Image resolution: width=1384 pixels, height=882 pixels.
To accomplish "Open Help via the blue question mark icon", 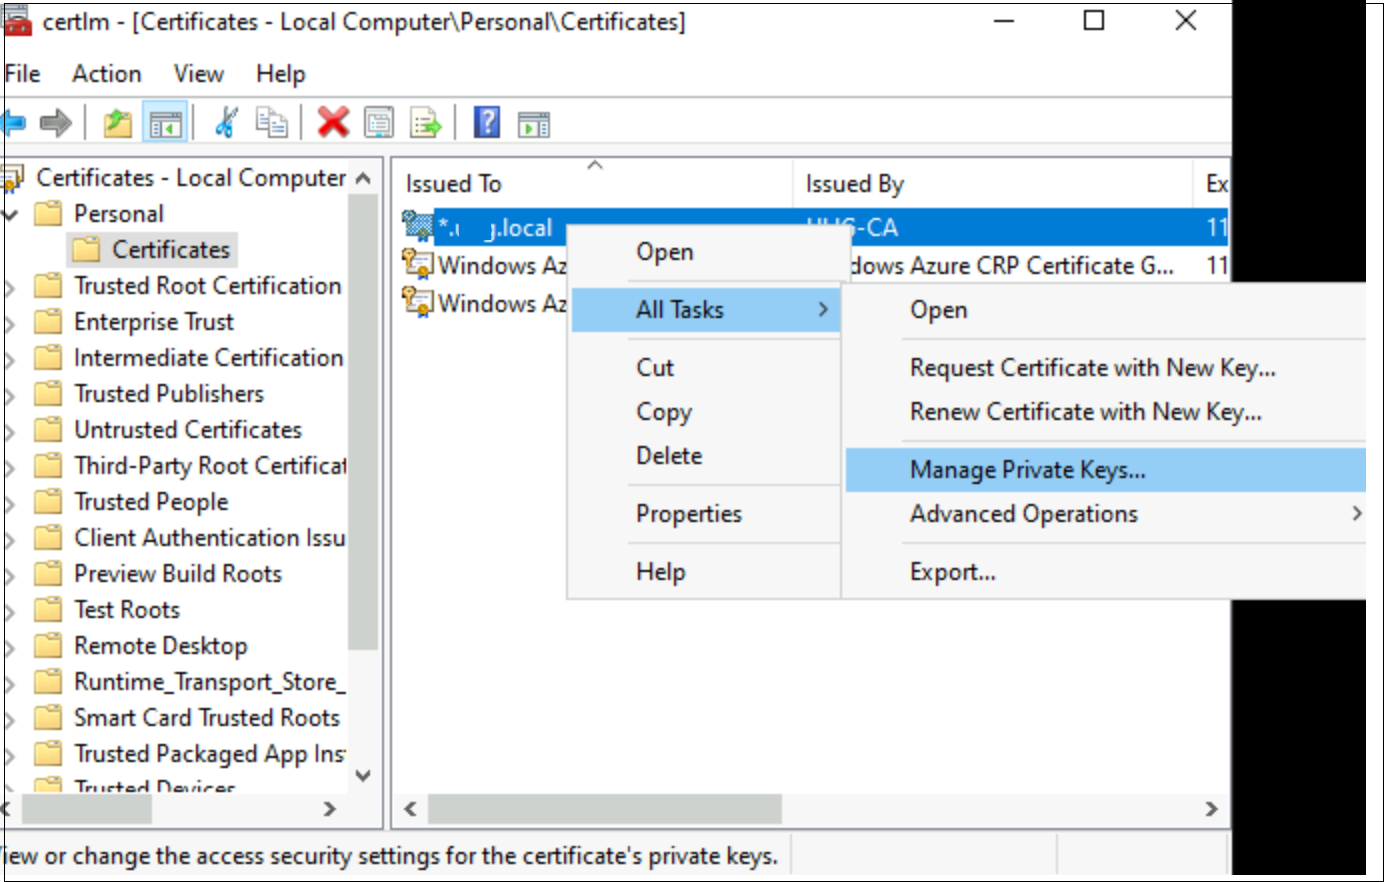I will (485, 123).
